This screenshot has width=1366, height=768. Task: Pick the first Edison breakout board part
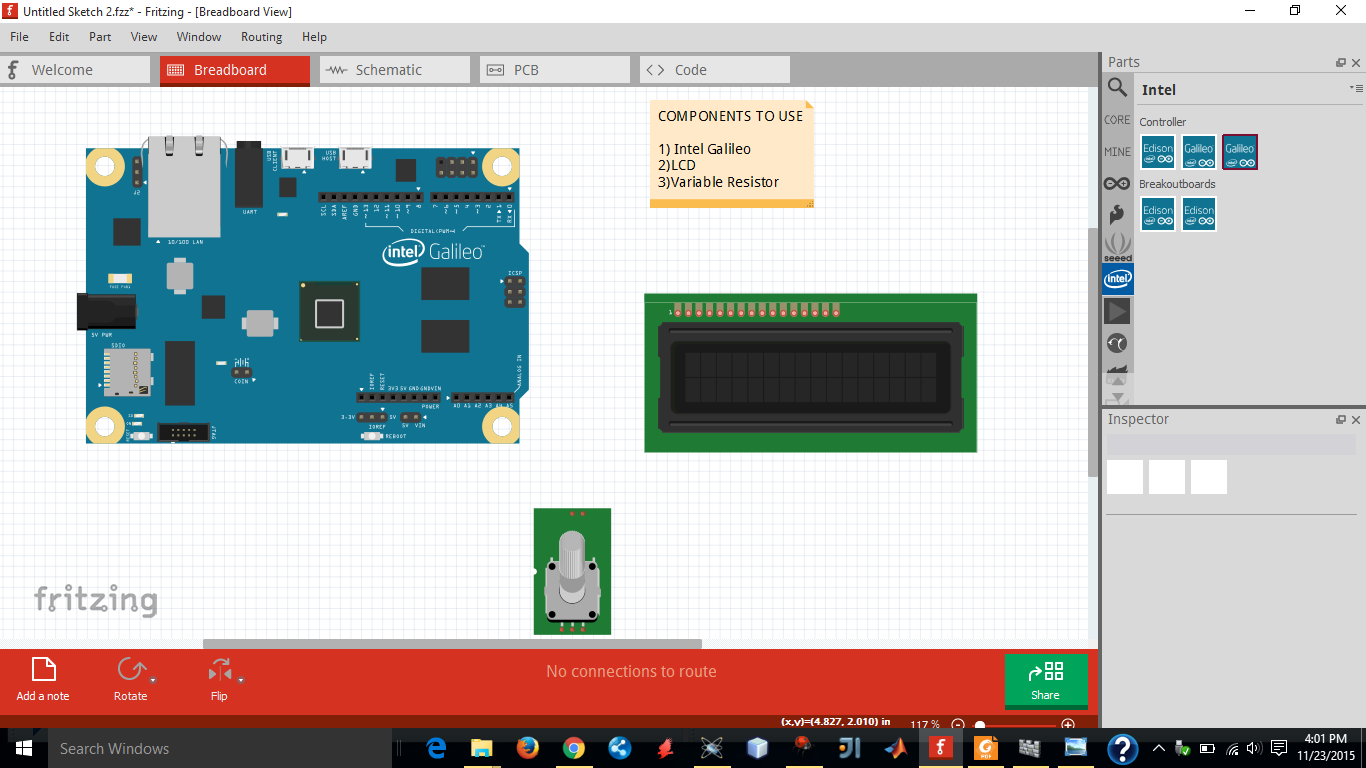(1158, 214)
